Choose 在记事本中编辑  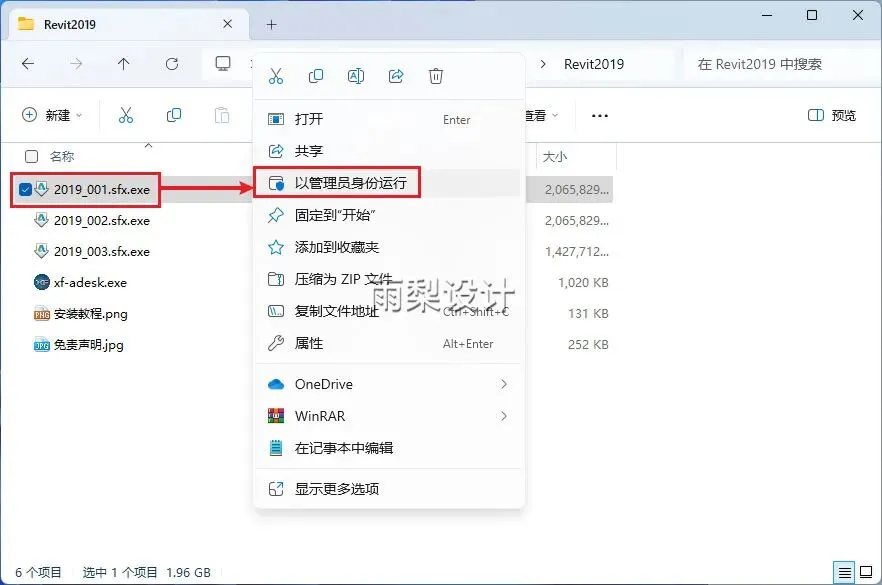click(x=387, y=448)
